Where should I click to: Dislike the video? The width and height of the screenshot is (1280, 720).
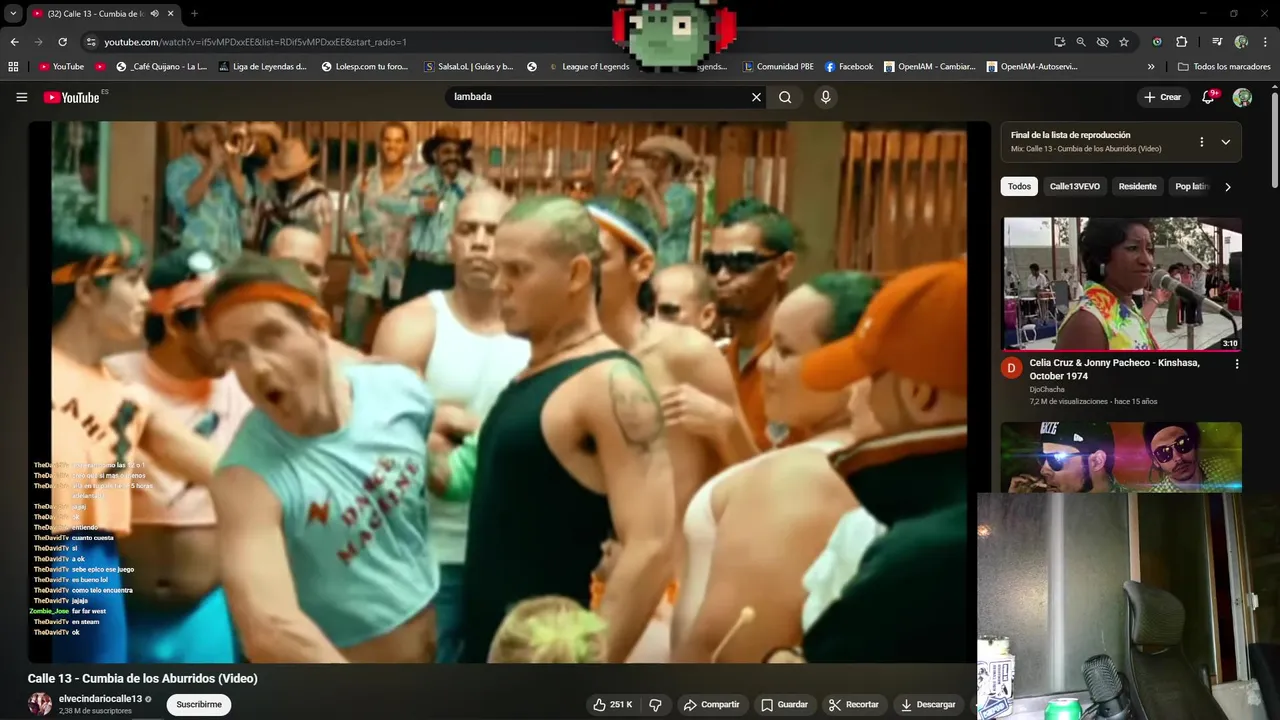655,704
